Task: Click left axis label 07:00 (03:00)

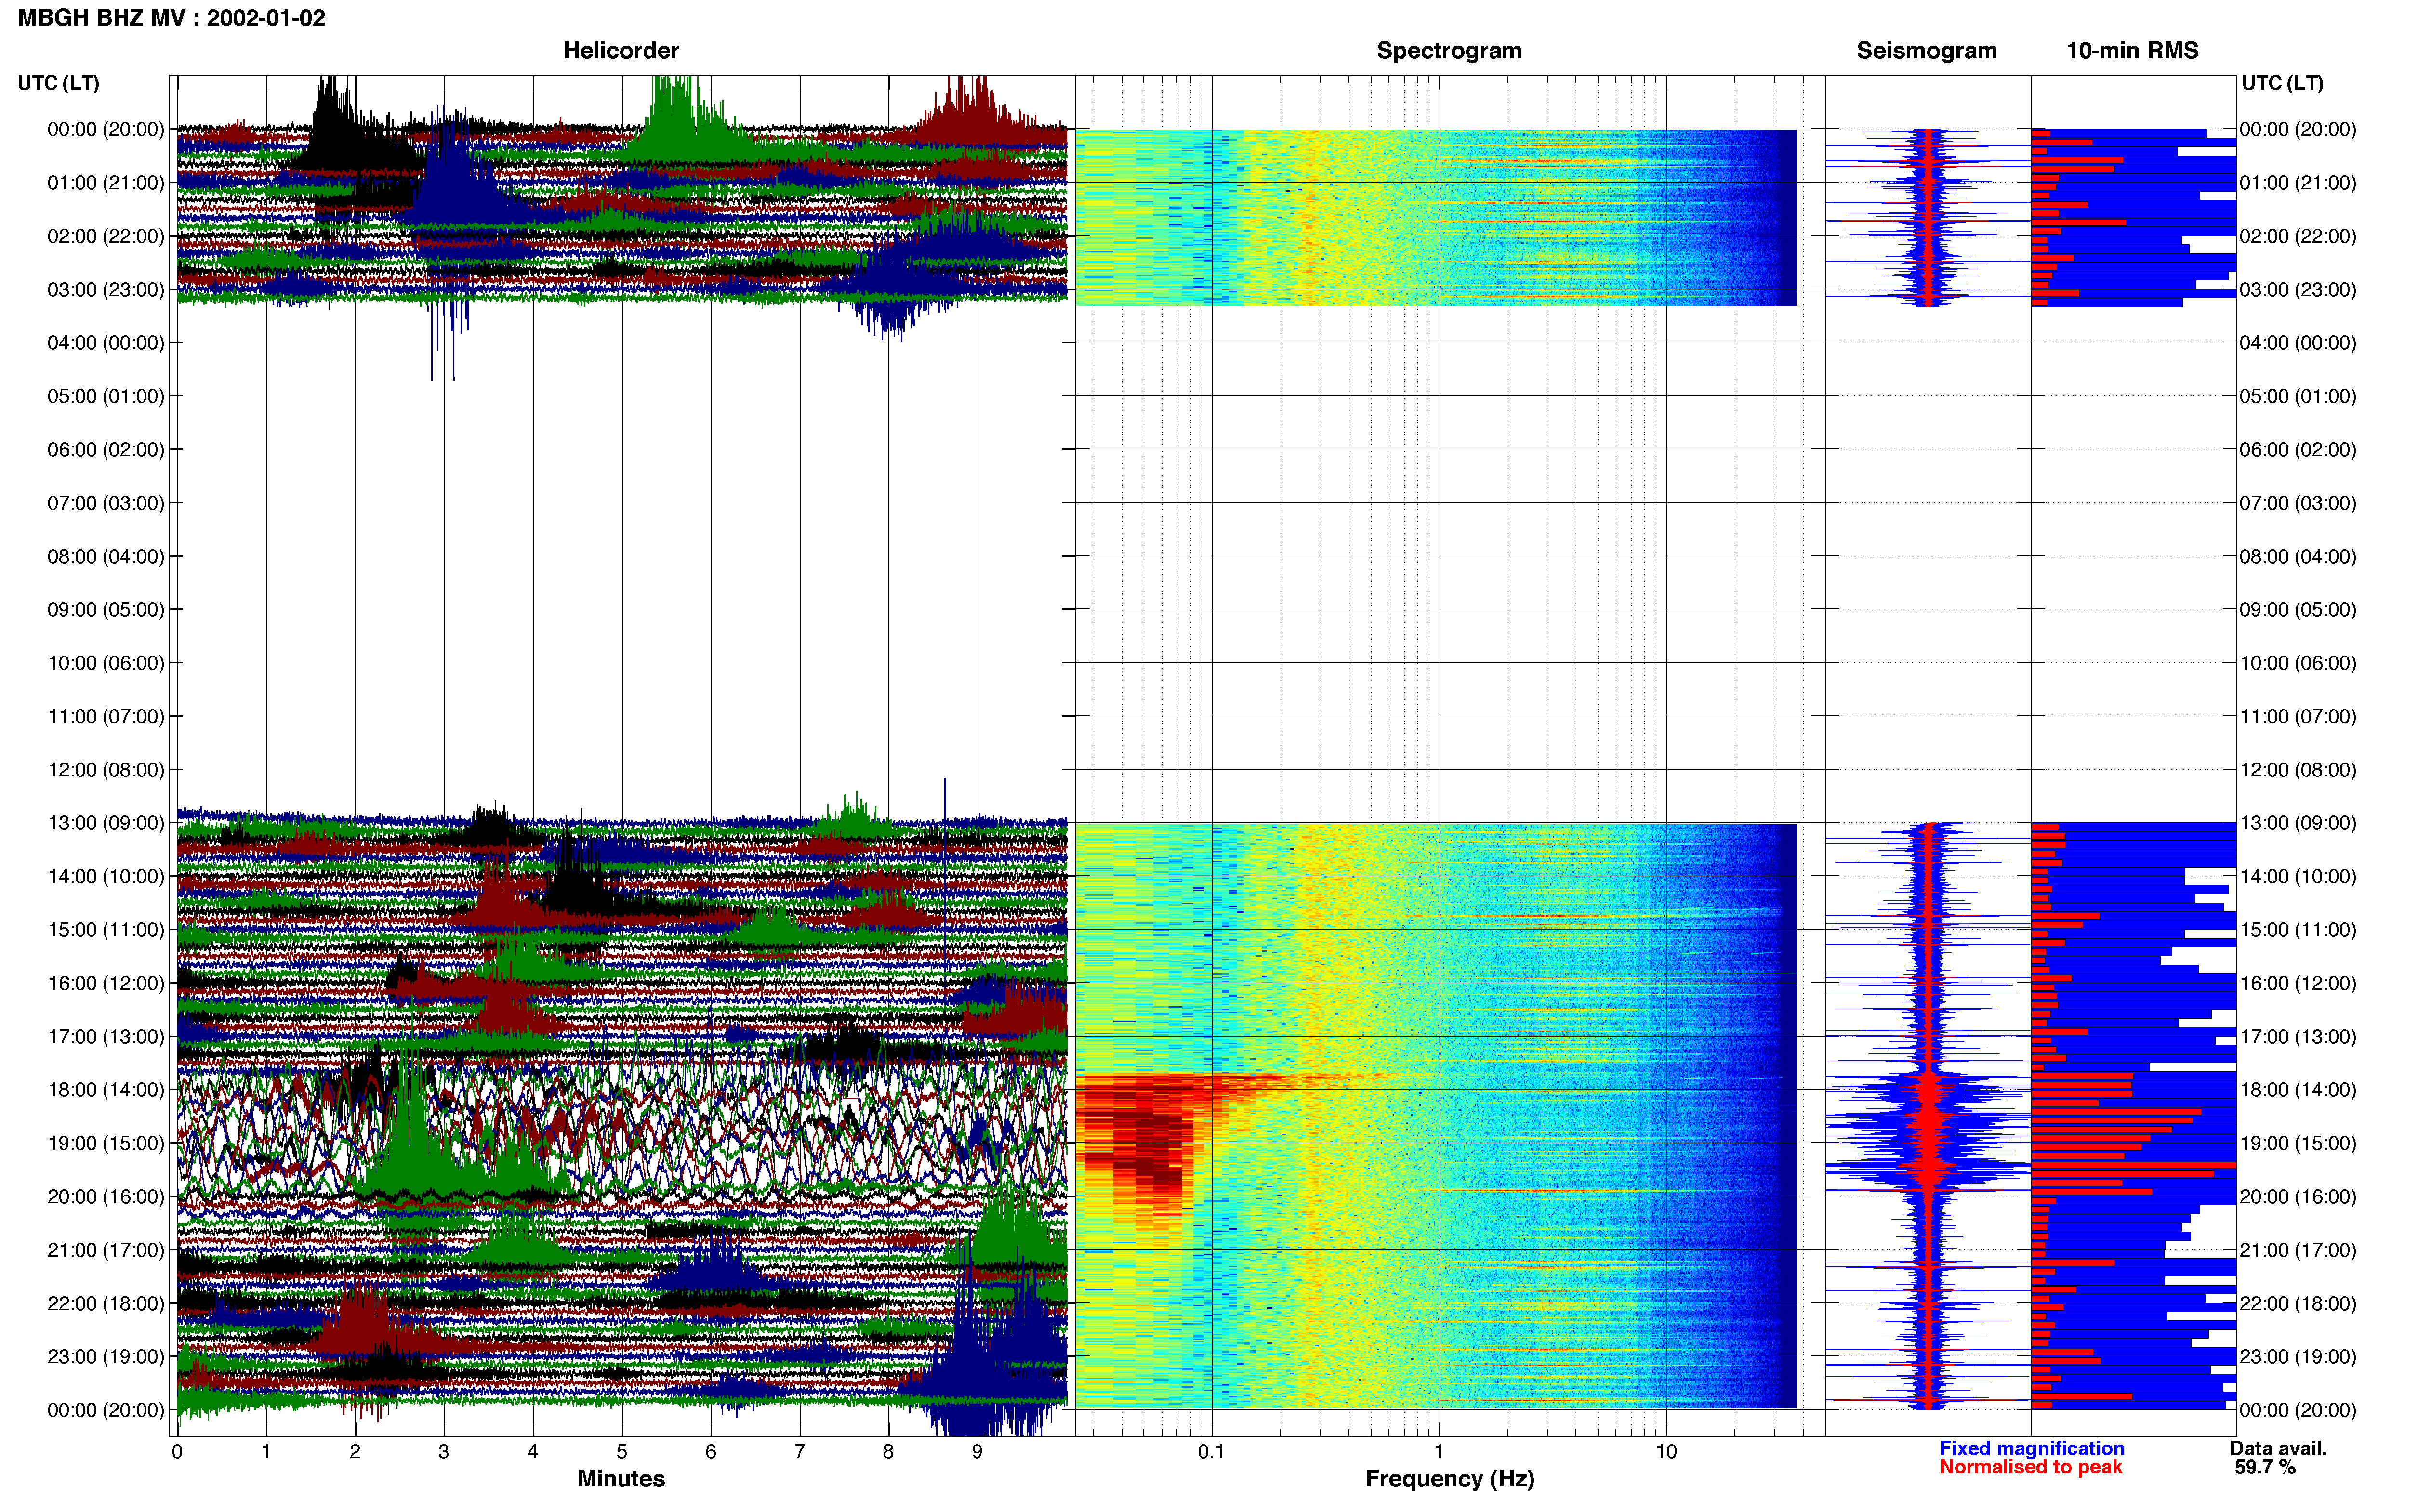Action: coord(106,503)
